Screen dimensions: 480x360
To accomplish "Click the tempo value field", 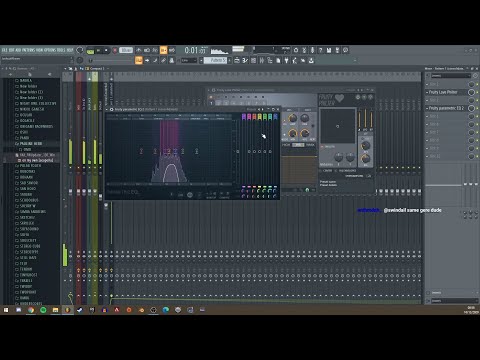I will tap(126, 50).
